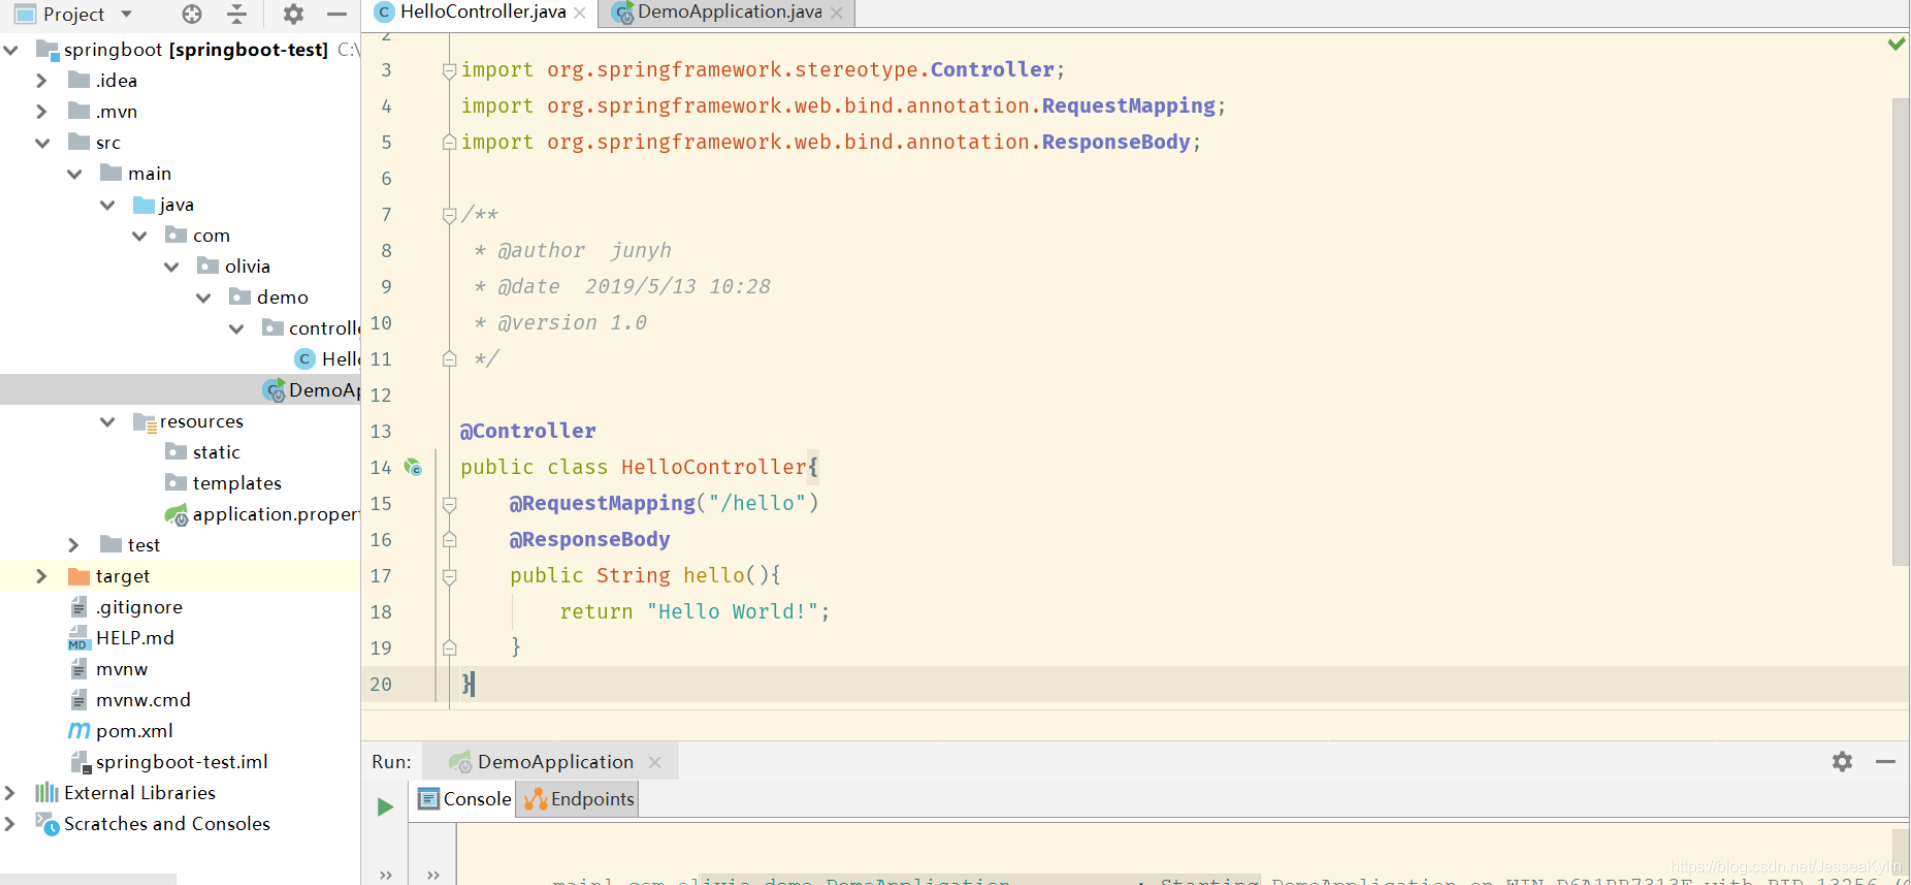Fold the Javadoc comment at line 7
This screenshot has width=1911, height=885.
pyautogui.click(x=449, y=214)
